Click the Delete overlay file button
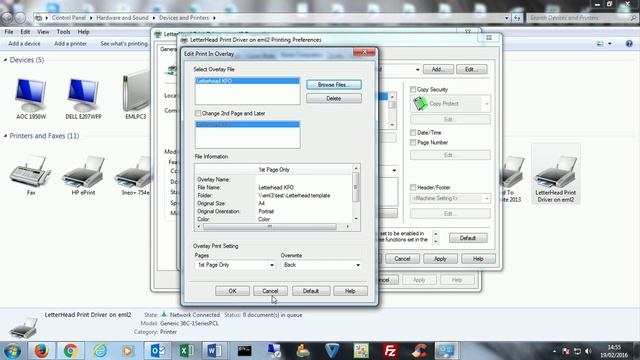Image resolution: width=640 pixels, height=360 pixels. (333, 98)
